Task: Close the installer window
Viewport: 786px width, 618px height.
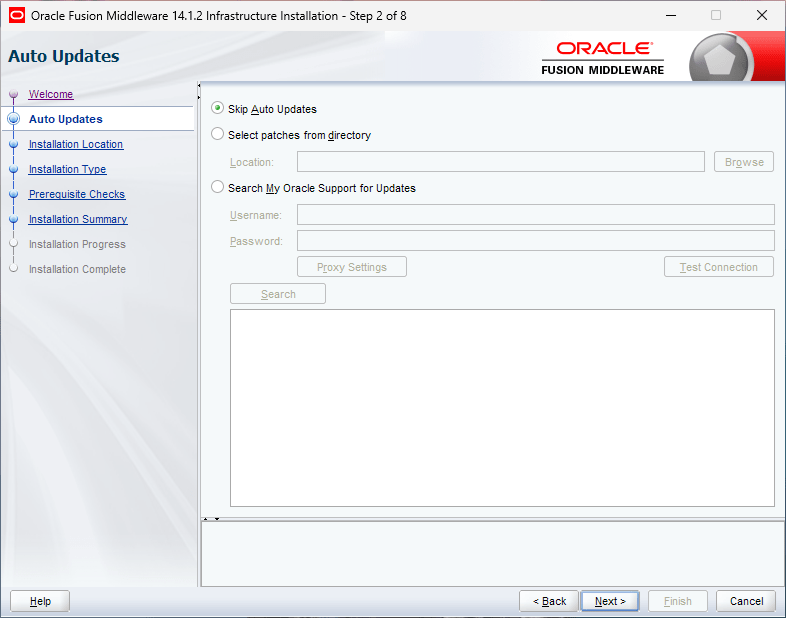Action: point(761,16)
